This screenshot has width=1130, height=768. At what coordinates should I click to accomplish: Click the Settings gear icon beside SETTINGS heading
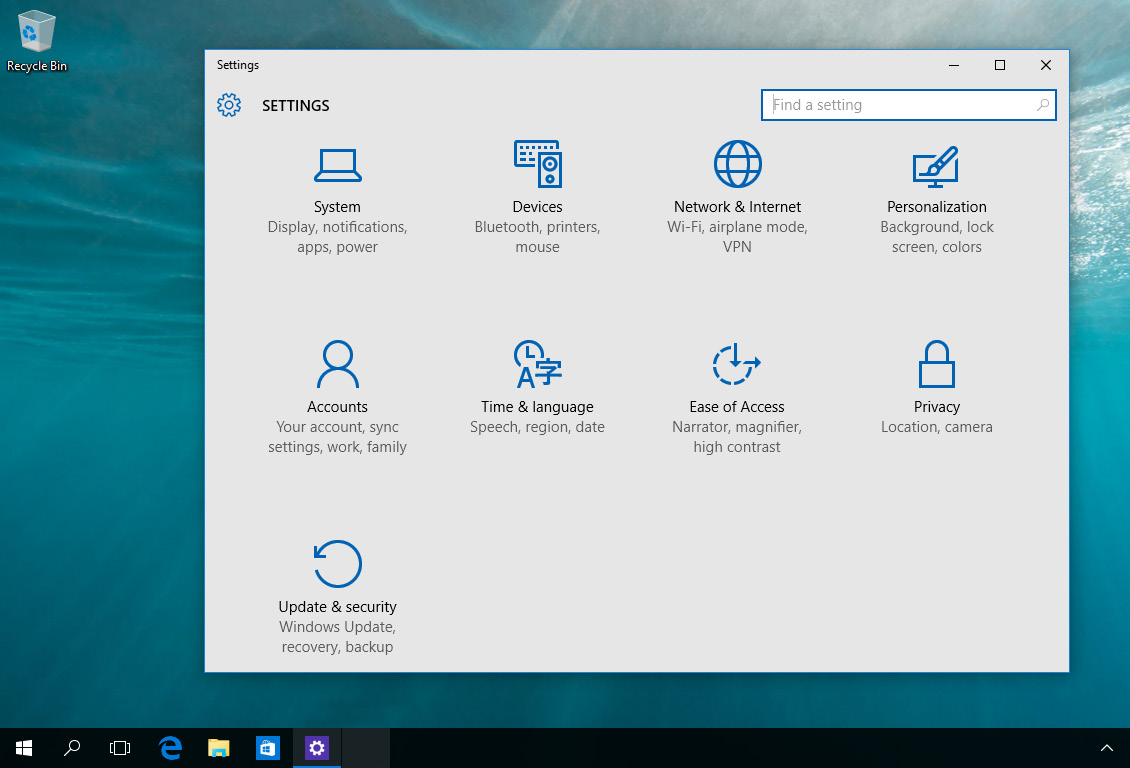point(229,105)
